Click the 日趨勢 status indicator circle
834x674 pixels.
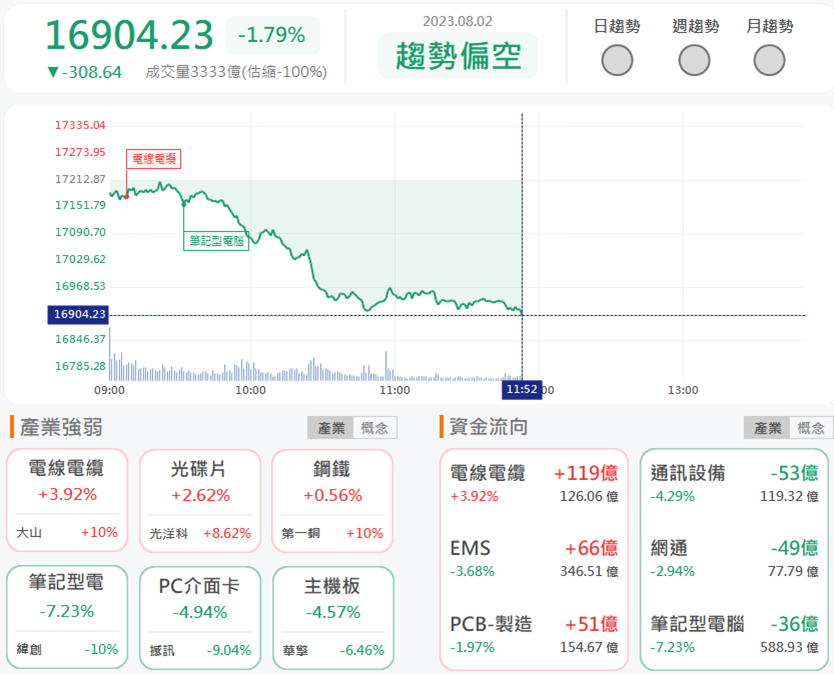pos(617,60)
